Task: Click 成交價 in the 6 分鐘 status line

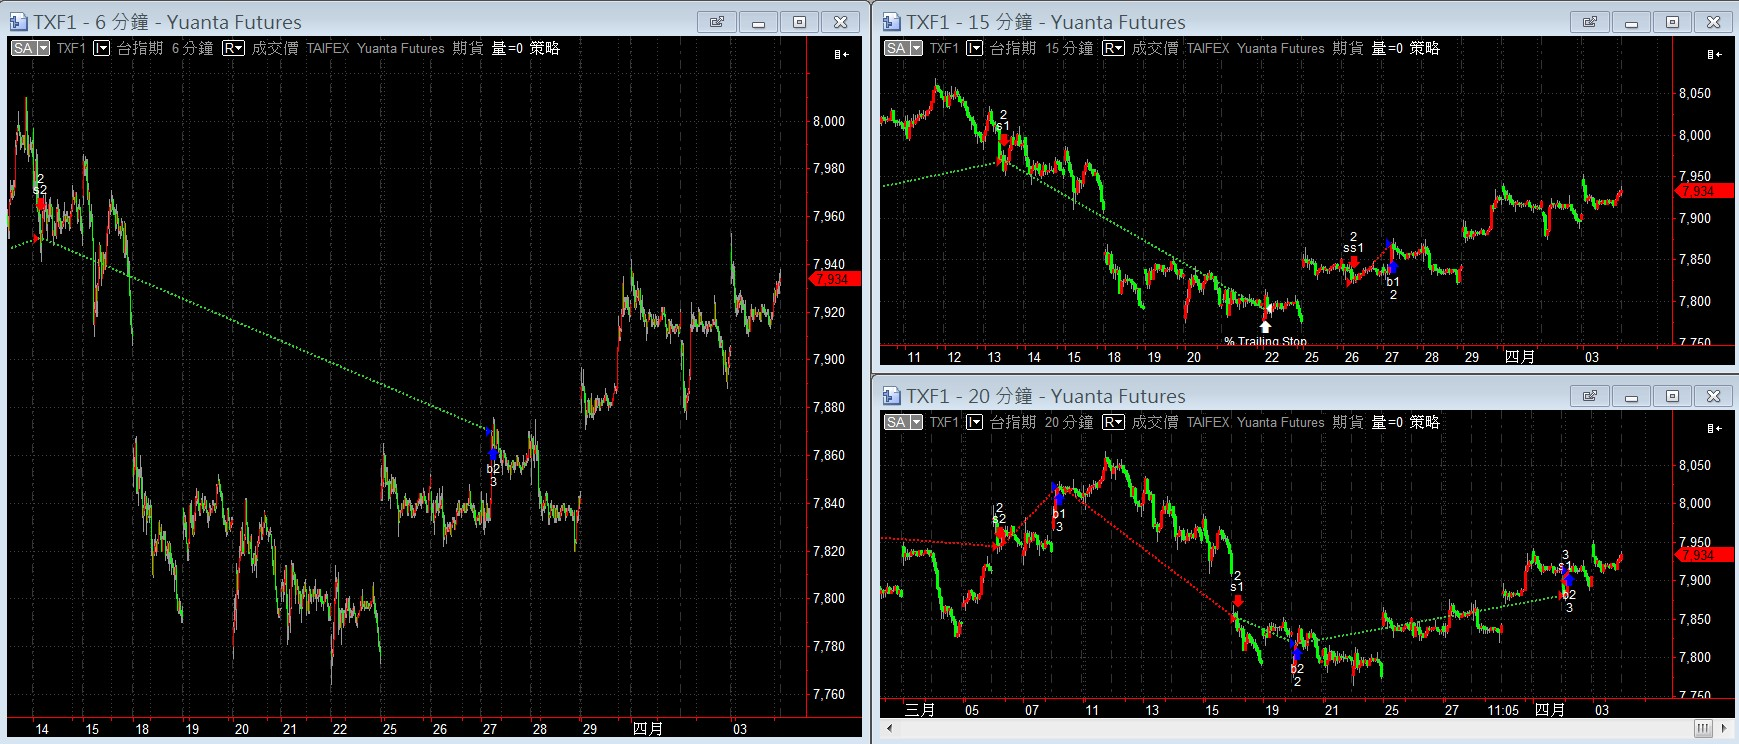Action: click(275, 48)
